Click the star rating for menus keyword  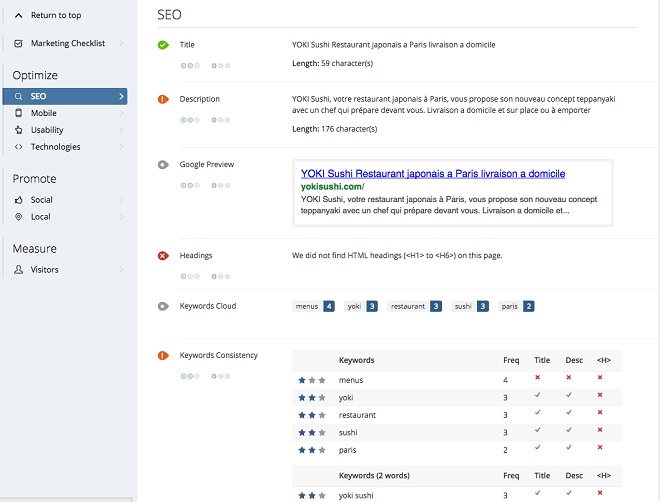coord(312,380)
